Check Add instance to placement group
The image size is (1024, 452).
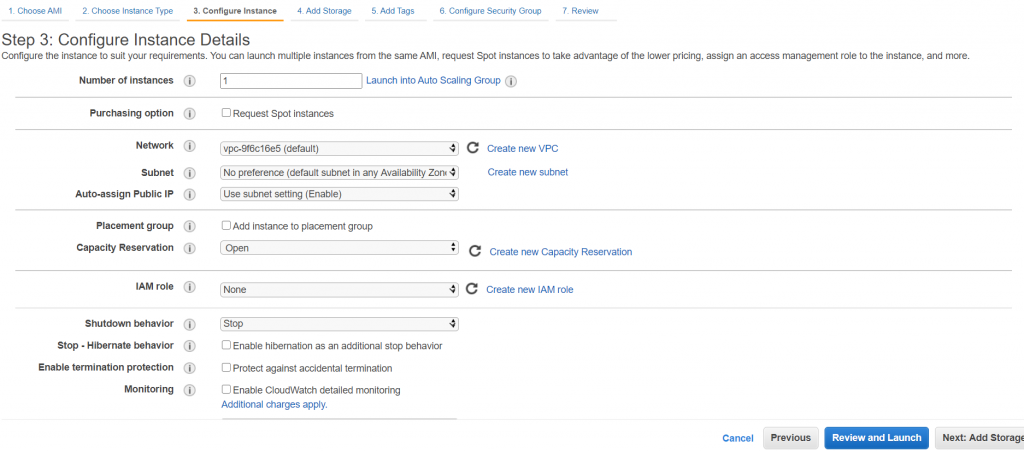pyautogui.click(x=226, y=226)
